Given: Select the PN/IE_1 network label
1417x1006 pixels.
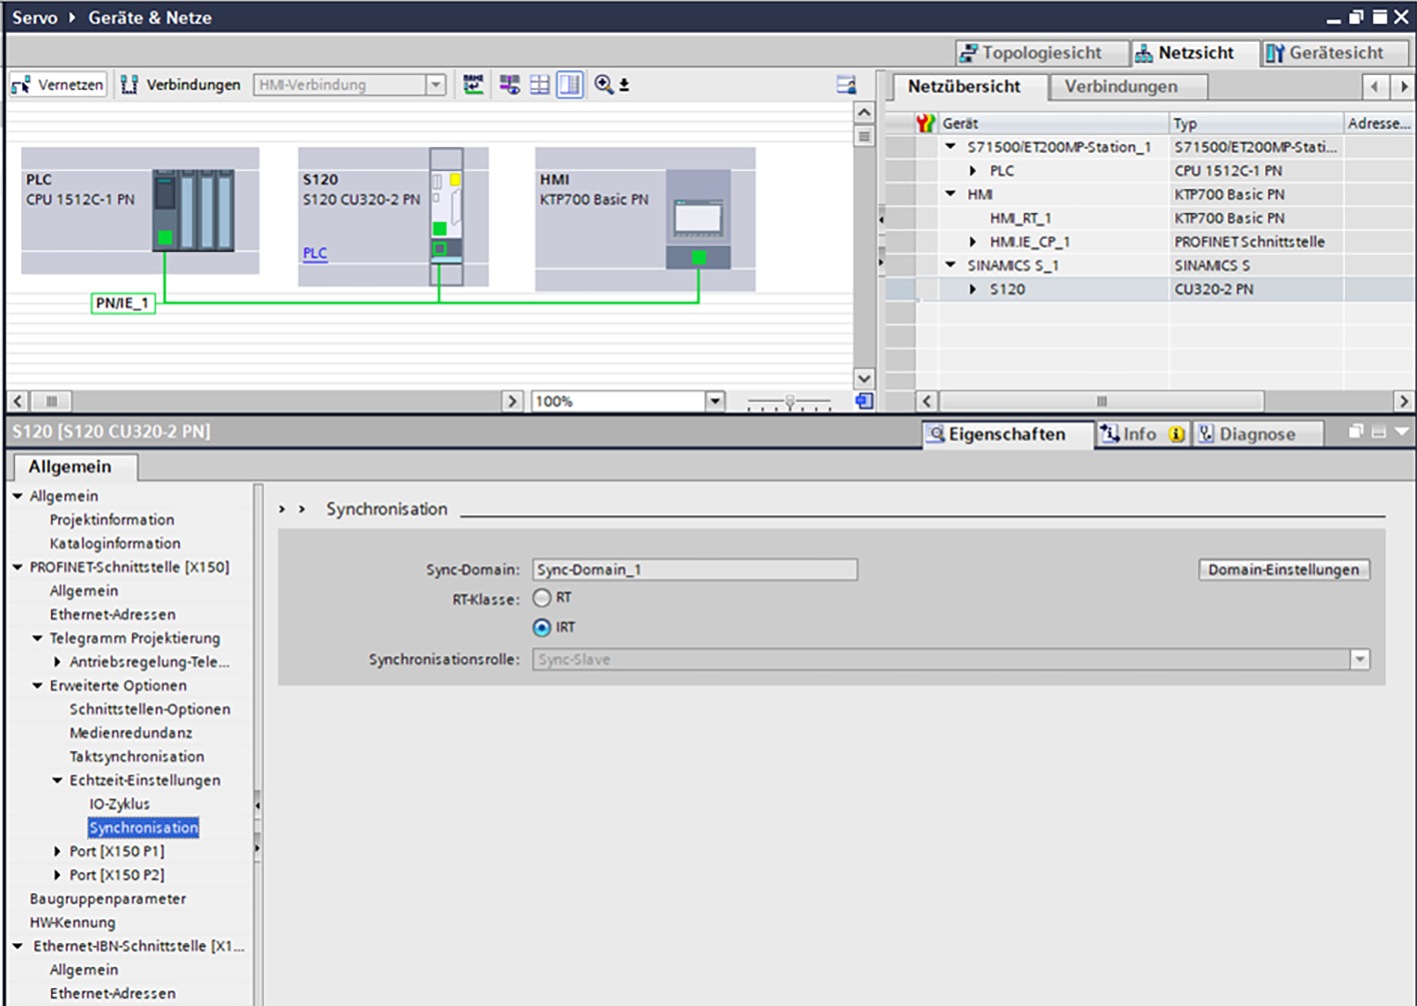Looking at the screenshot, I should point(123,303).
